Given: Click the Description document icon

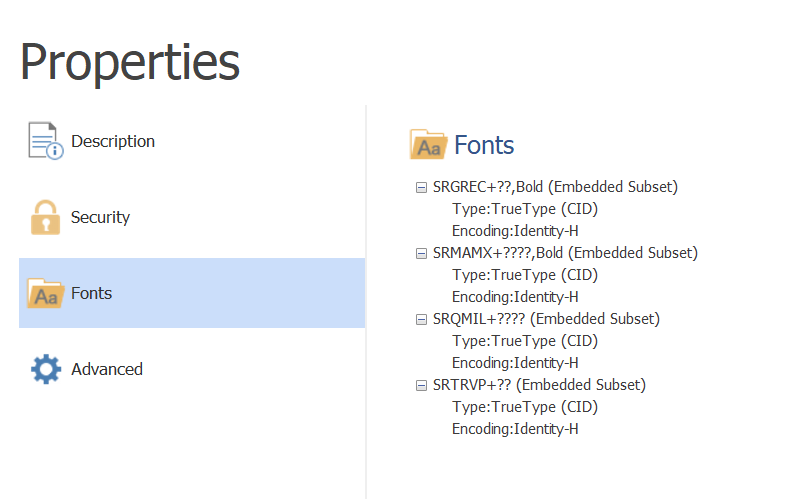Looking at the screenshot, I should 46,141.
